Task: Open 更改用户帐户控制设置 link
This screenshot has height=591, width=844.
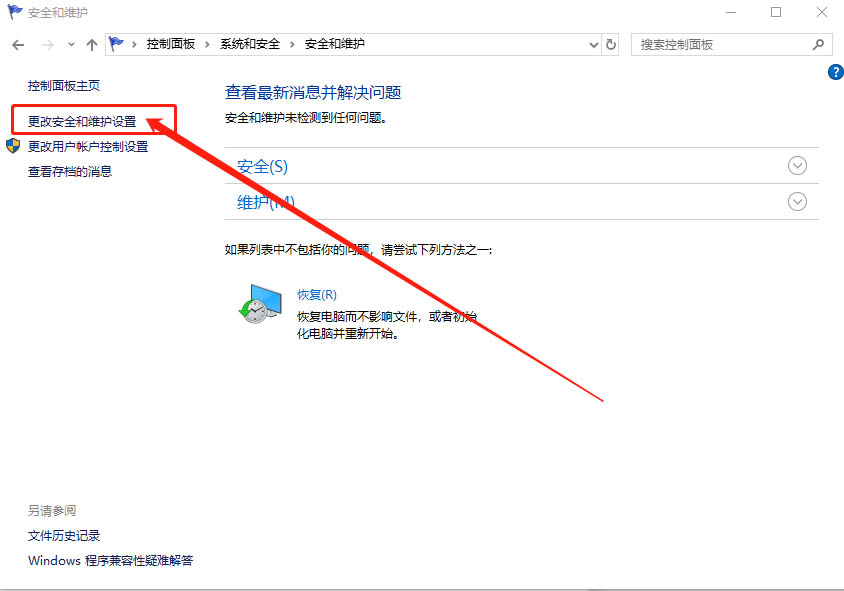Action: coord(88,147)
